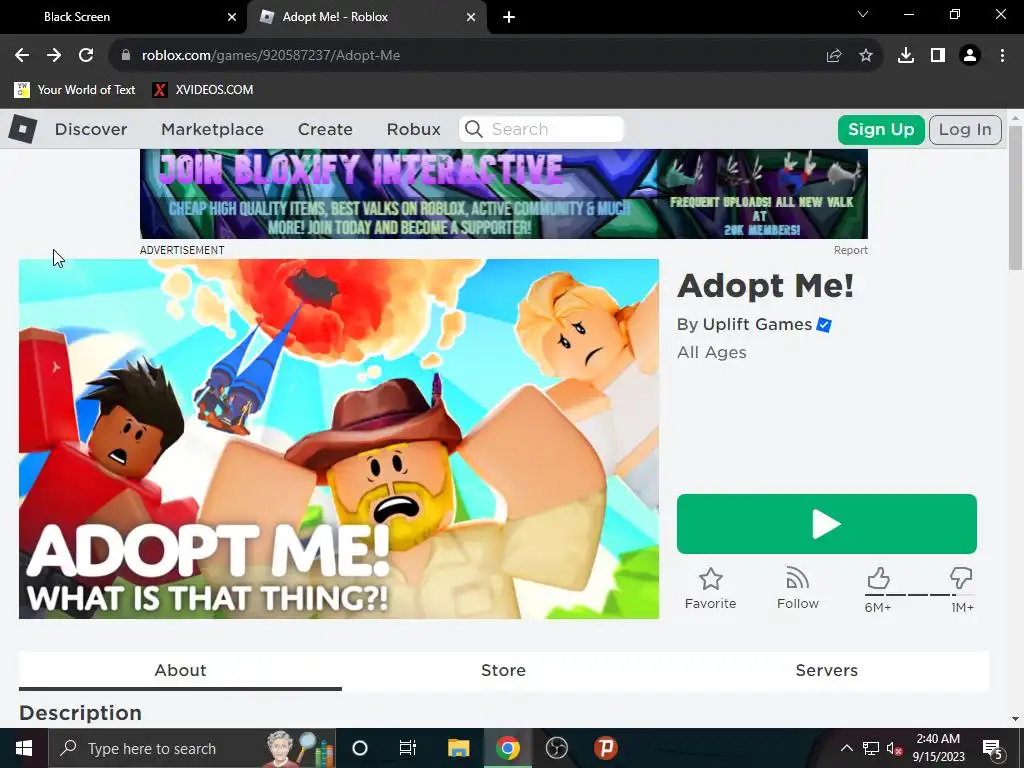The height and width of the screenshot is (768, 1024).
Task: Share this page using the share icon
Action: [x=833, y=56]
